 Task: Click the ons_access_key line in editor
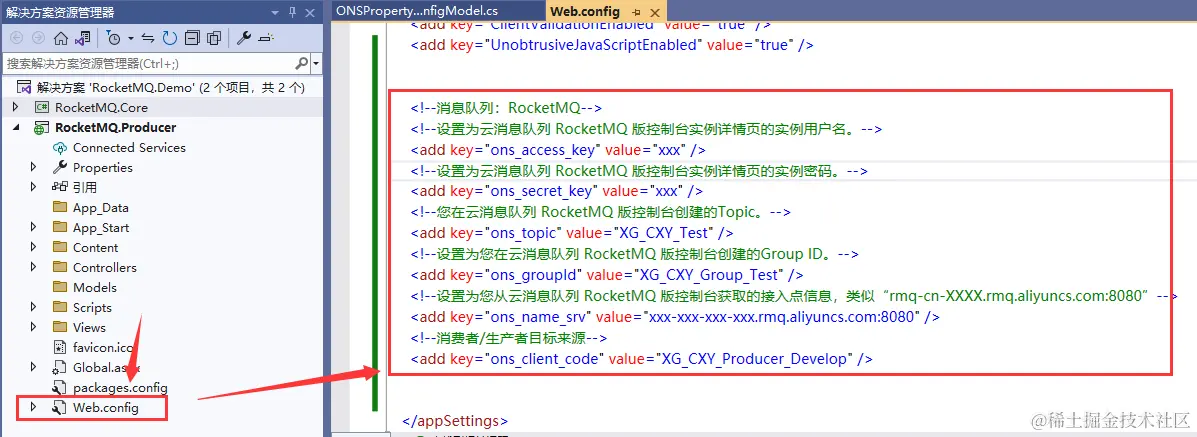(x=558, y=150)
